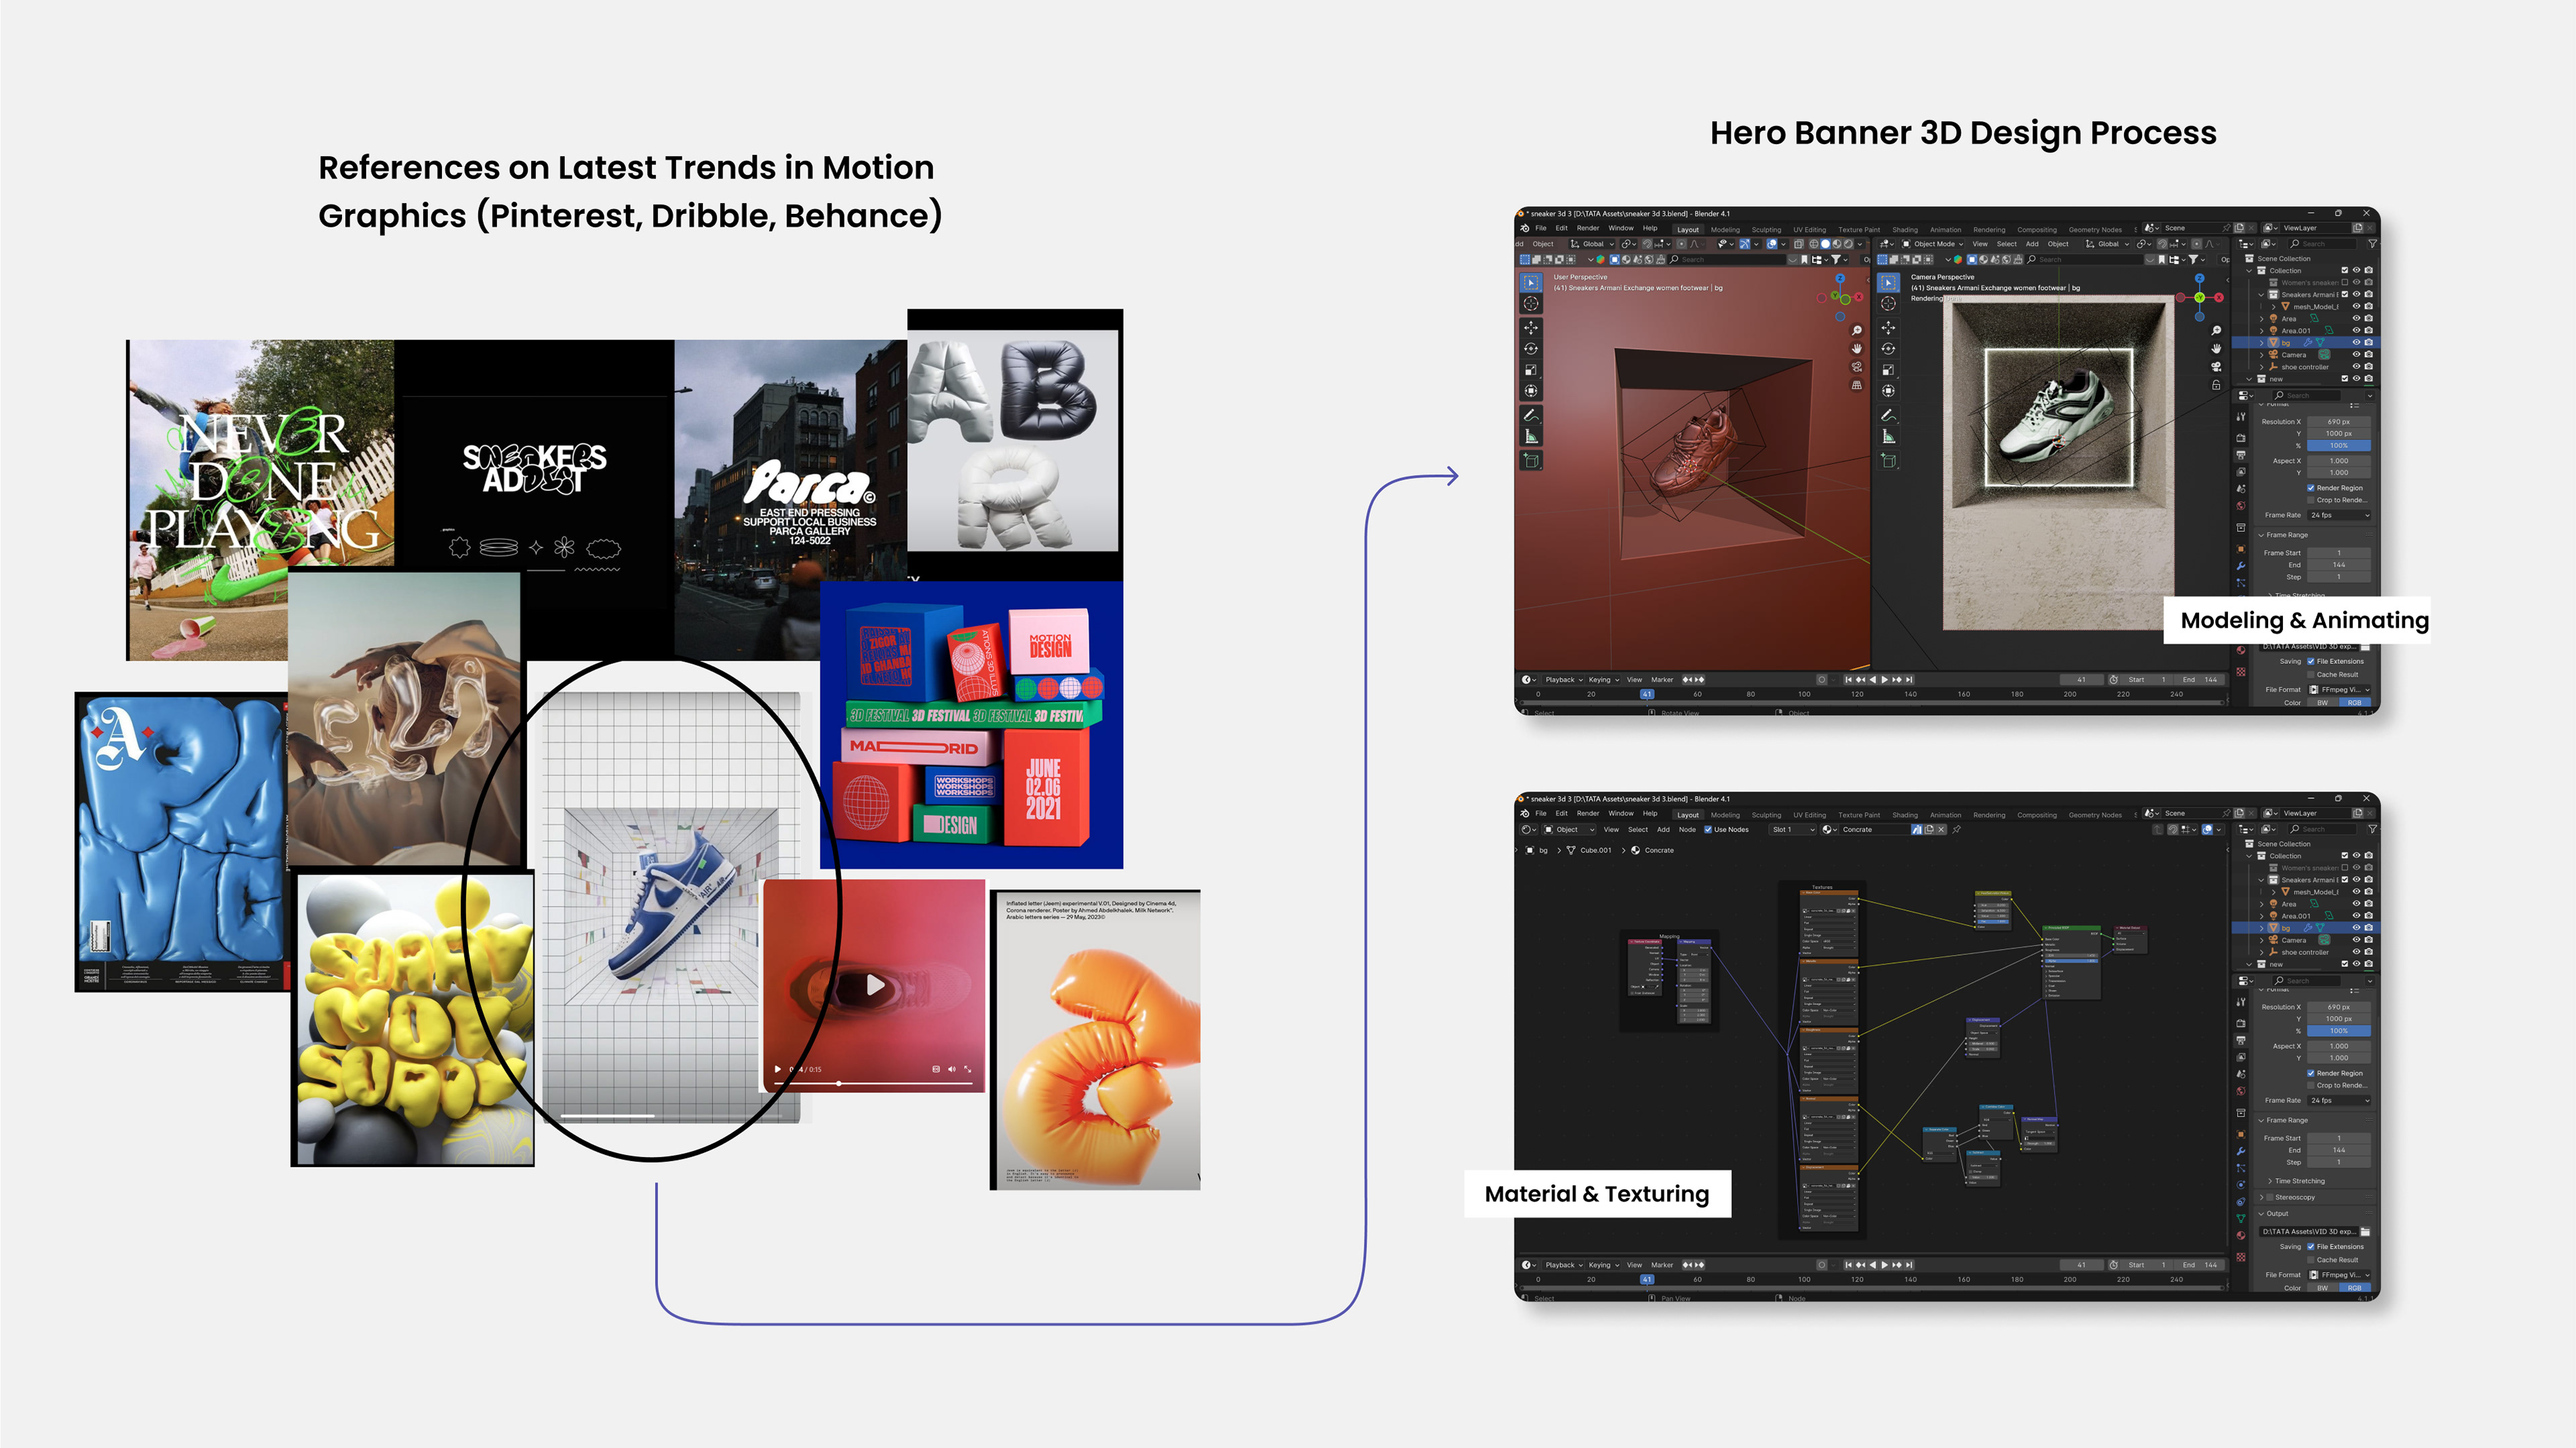Open the Object Mode dropdown
This screenshot has width=2576, height=1448.
point(1933,244)
